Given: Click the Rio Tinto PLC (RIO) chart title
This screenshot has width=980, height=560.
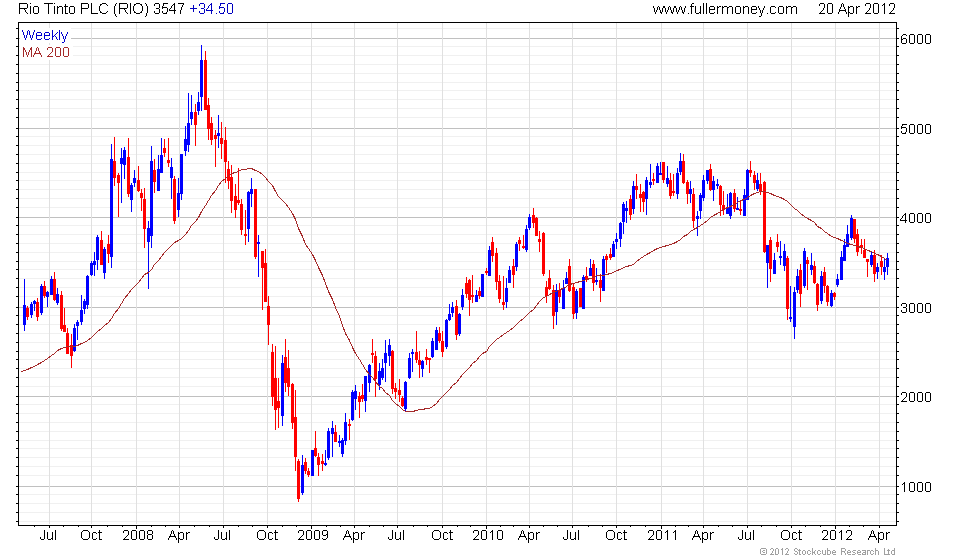Looking at the screenshot, I should pos(83,9).
